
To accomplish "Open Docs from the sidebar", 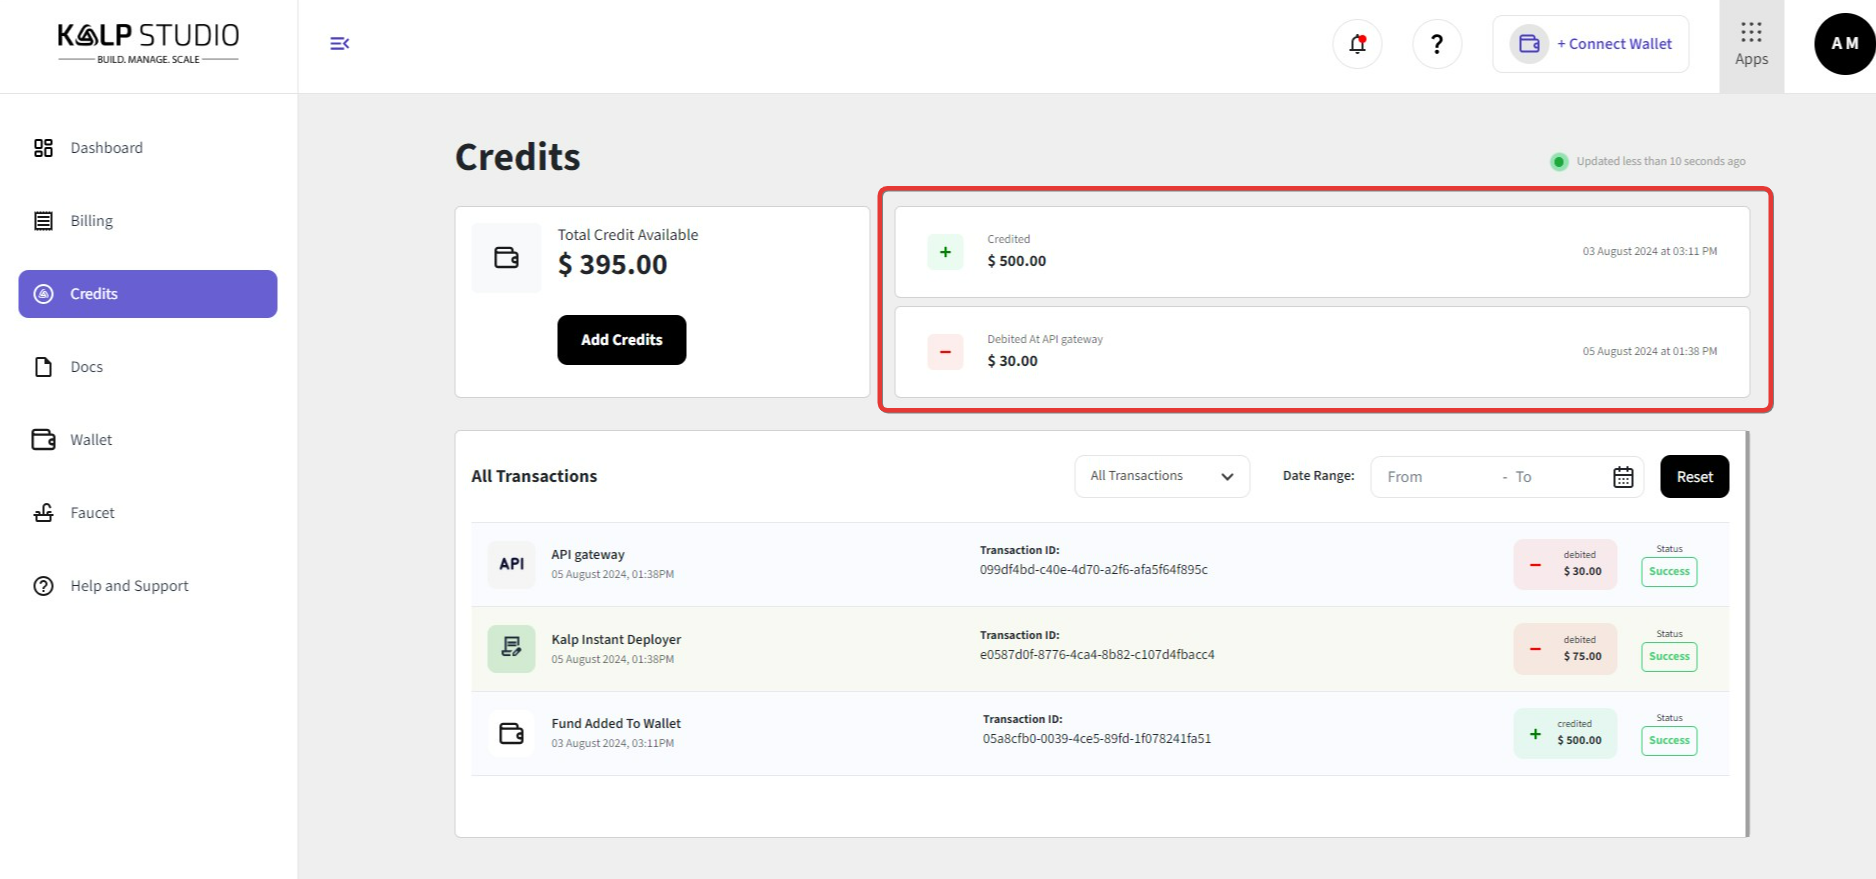I will (86, 367).
